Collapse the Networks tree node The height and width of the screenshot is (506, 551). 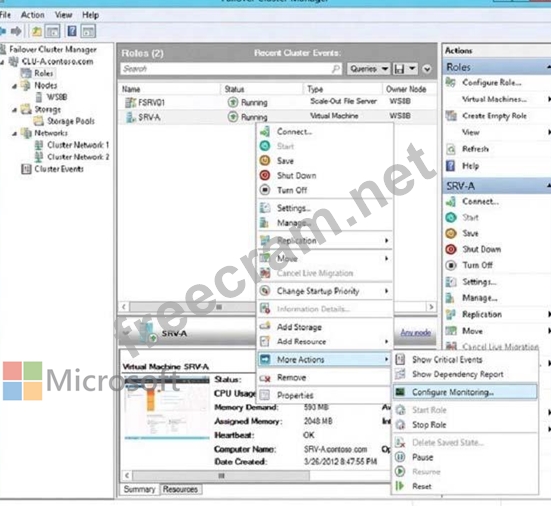pyautogui.click(x=14, y=134)
